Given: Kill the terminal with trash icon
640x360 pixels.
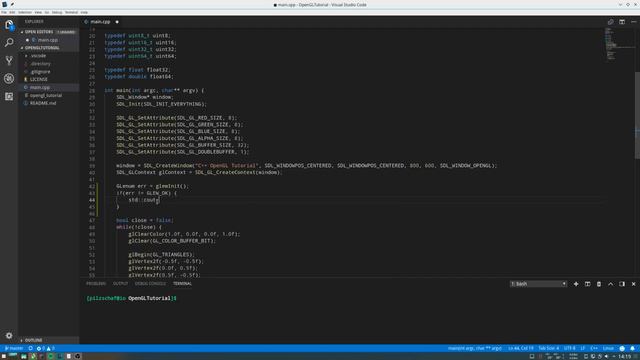Looking at the screenshot, I should pyautogui.click(x=599, y=284).
